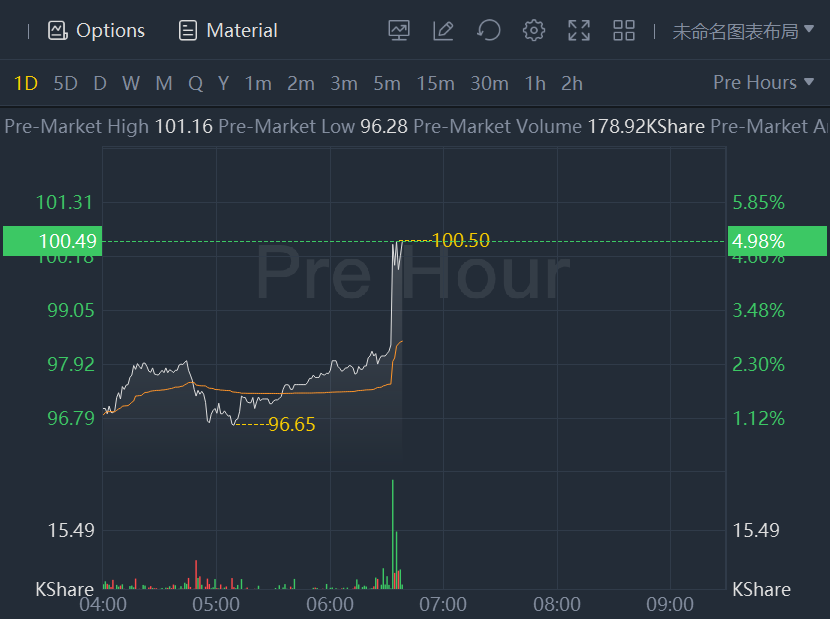
Task: Select the drawing pencil edit icon
Action: coord(443,31)
